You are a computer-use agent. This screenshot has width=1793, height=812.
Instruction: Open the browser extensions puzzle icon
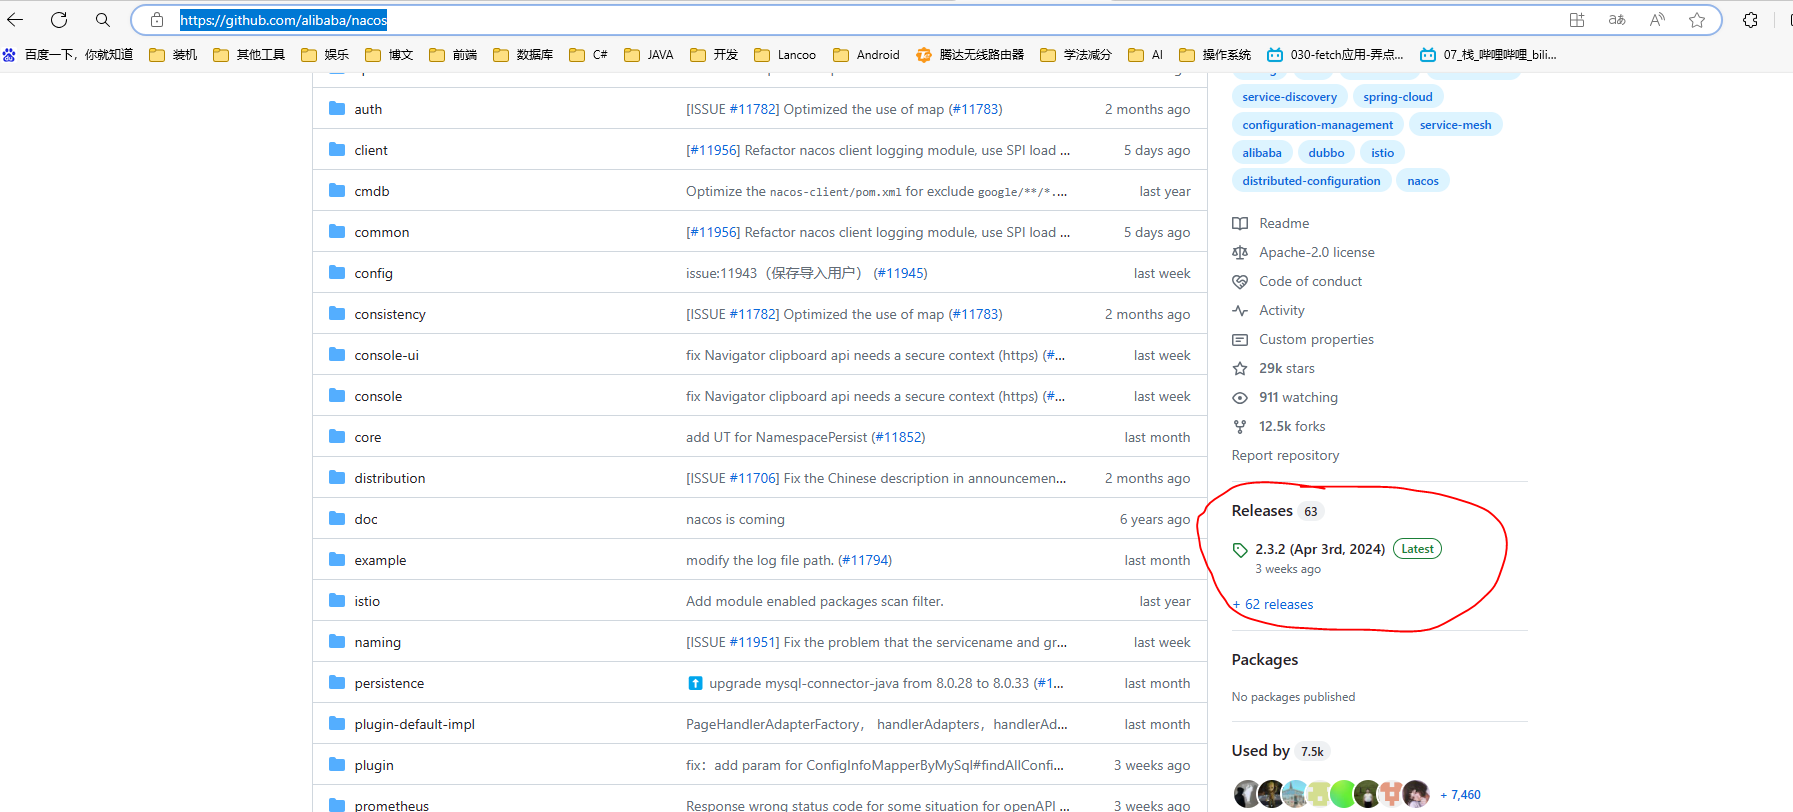point(1750,20)
